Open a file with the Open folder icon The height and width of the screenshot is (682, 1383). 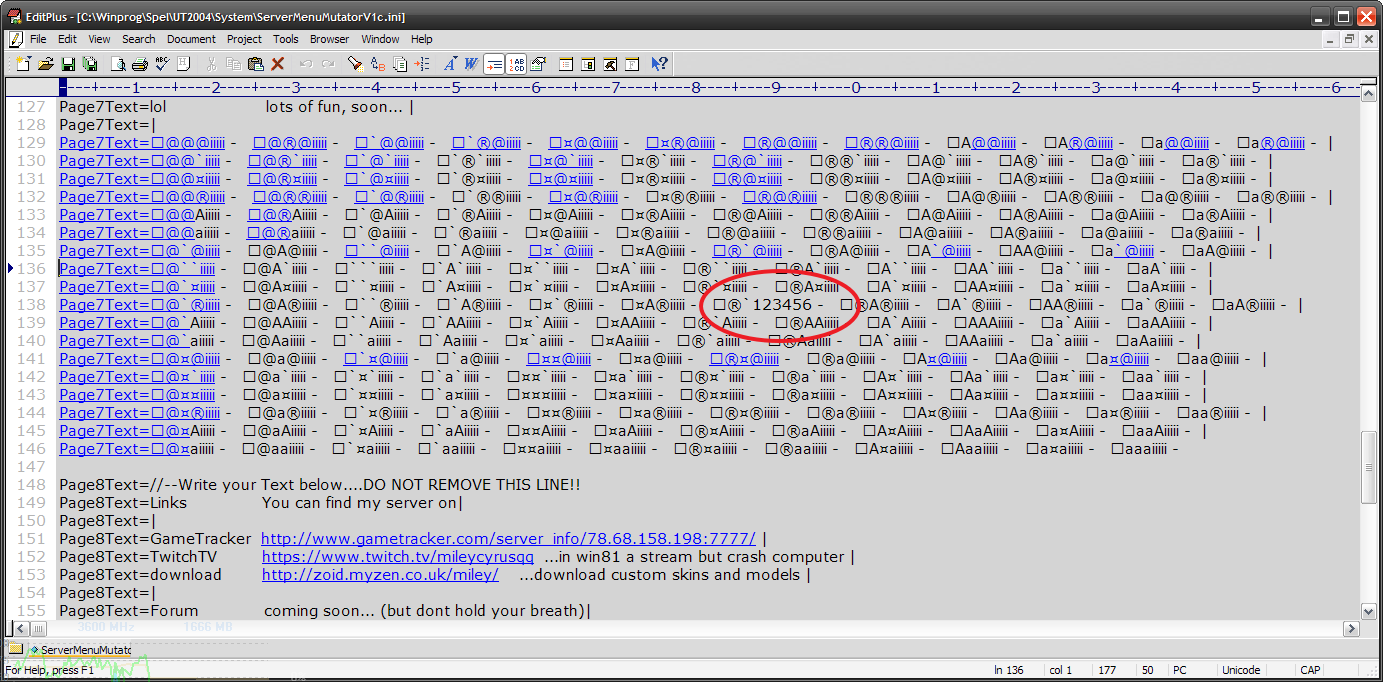point(46,64)
